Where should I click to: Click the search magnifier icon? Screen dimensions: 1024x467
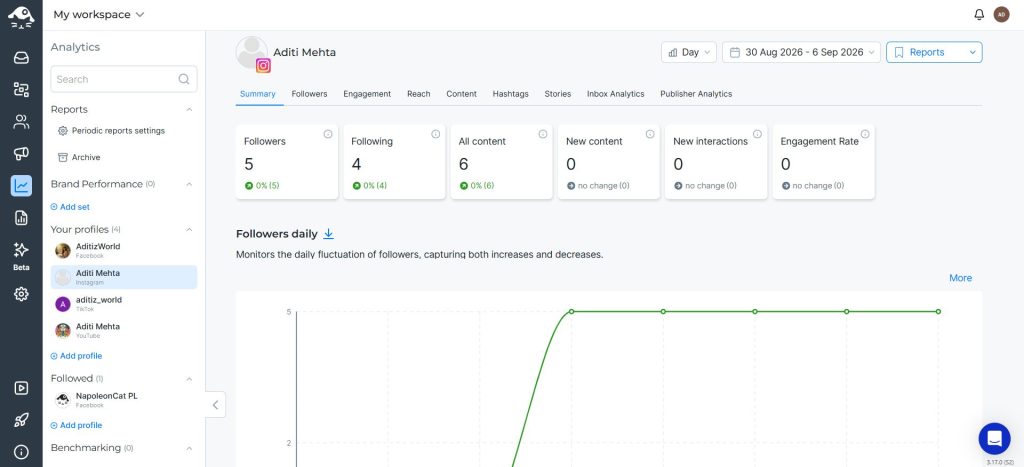[184, 79]
